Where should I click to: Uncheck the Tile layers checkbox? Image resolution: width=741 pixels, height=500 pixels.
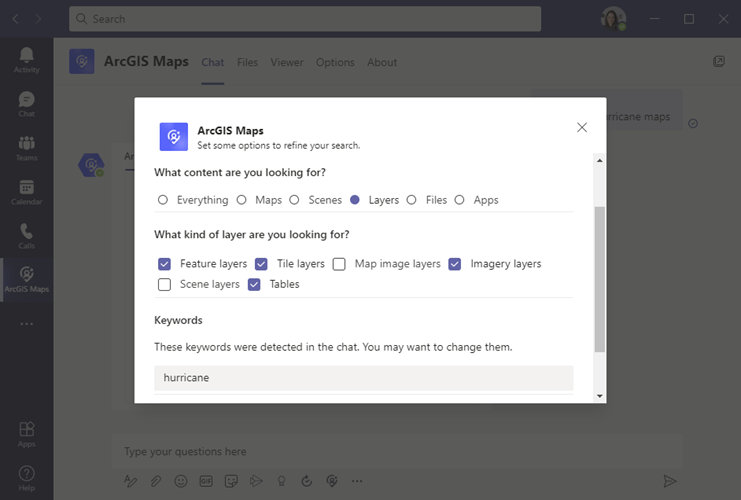[261, 264]
